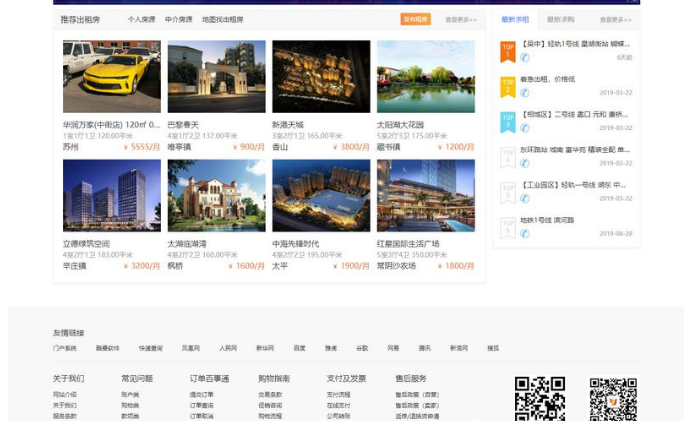Select the 个人房源 filter tab
The height and width of the screenshot is (421, 686).
tap(141, 19)
